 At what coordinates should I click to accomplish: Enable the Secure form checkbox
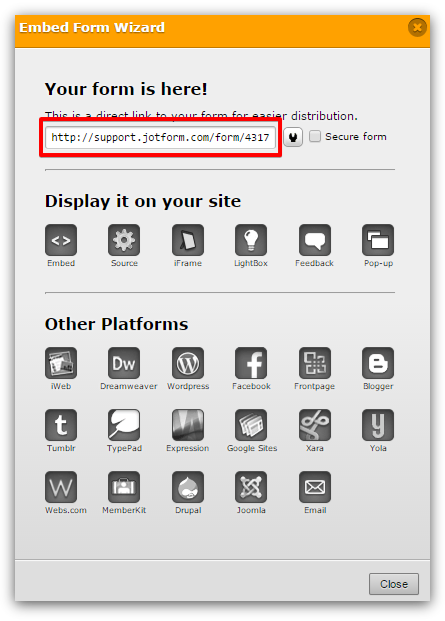[x=315, y=137]
